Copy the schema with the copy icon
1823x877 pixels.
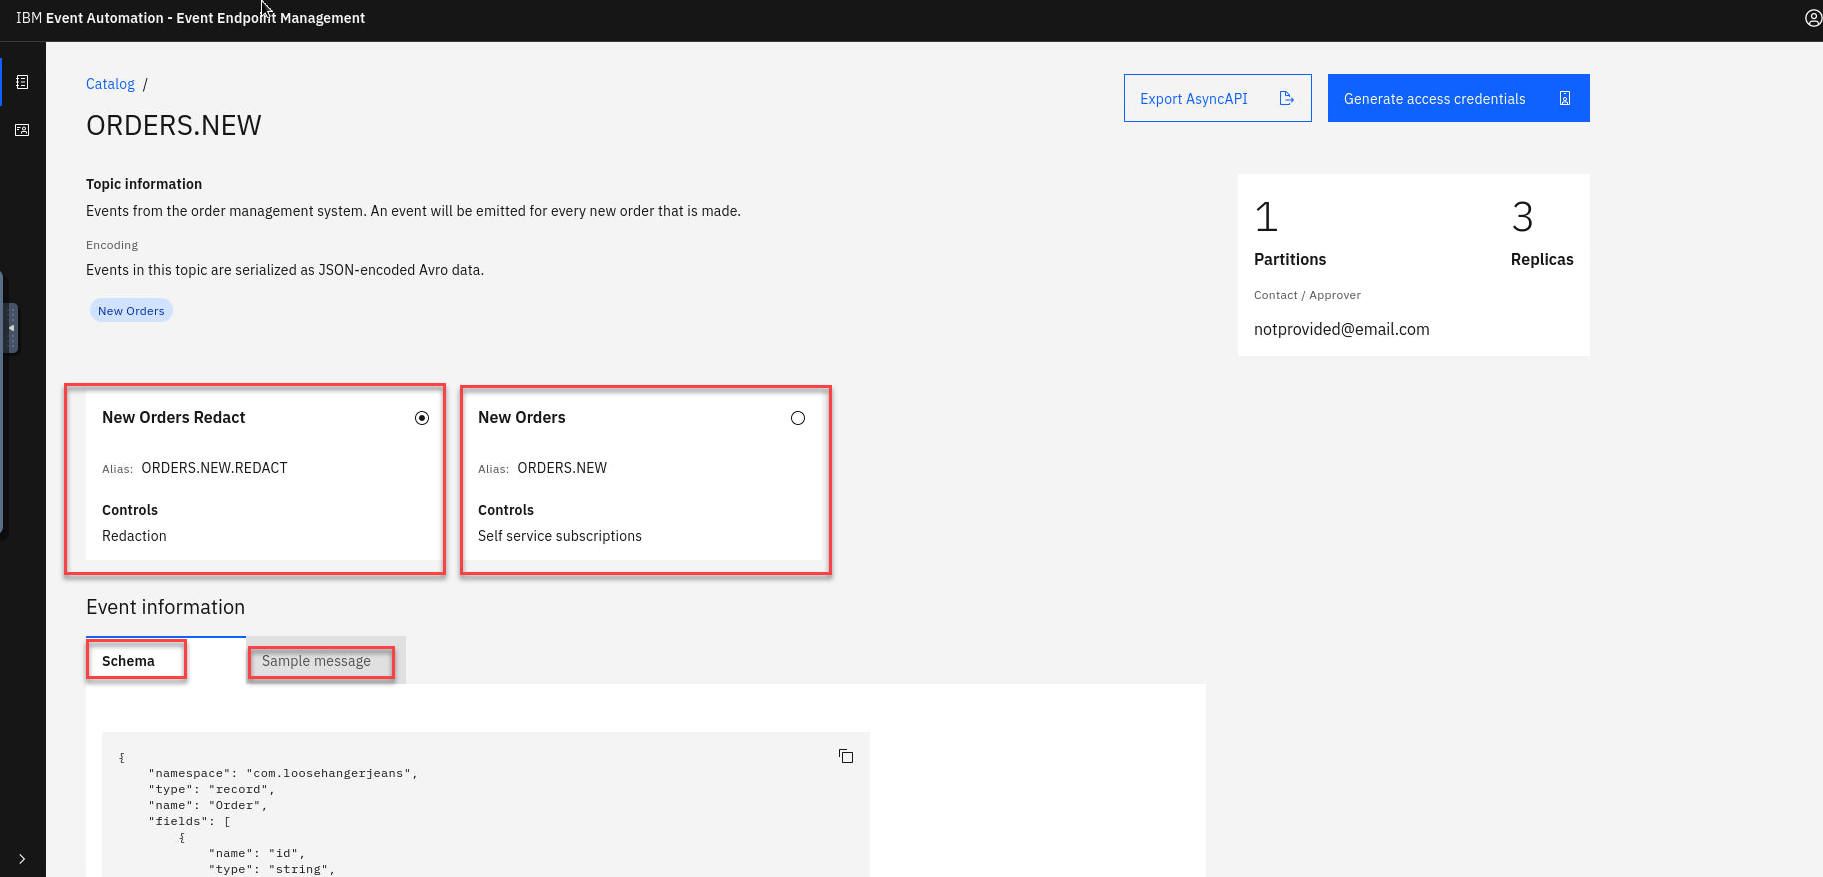pos(846,756)
